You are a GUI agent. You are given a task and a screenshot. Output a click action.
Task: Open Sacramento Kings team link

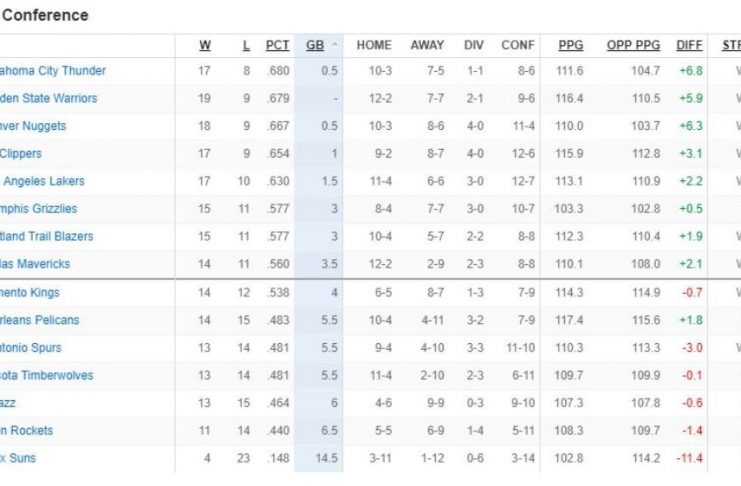30,292
